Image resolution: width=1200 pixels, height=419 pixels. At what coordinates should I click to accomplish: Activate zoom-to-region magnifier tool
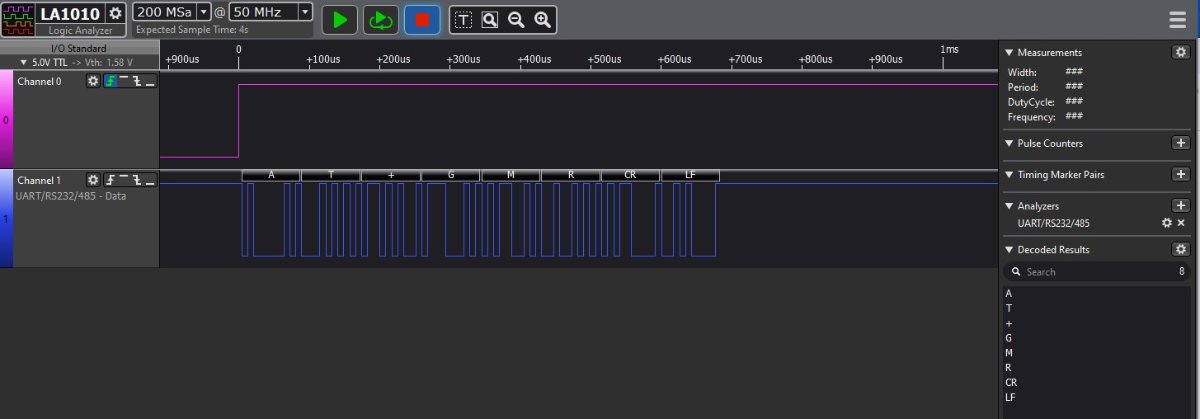pyautogui.click(x=490, y=19)
